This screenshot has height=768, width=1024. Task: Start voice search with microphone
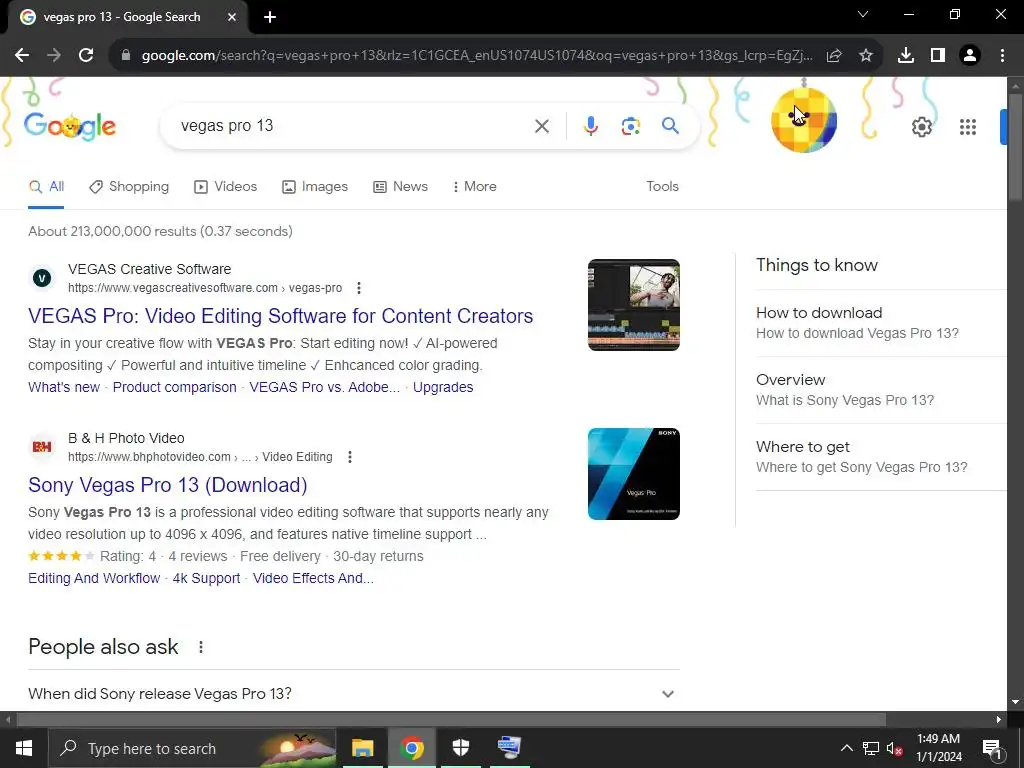590,126
